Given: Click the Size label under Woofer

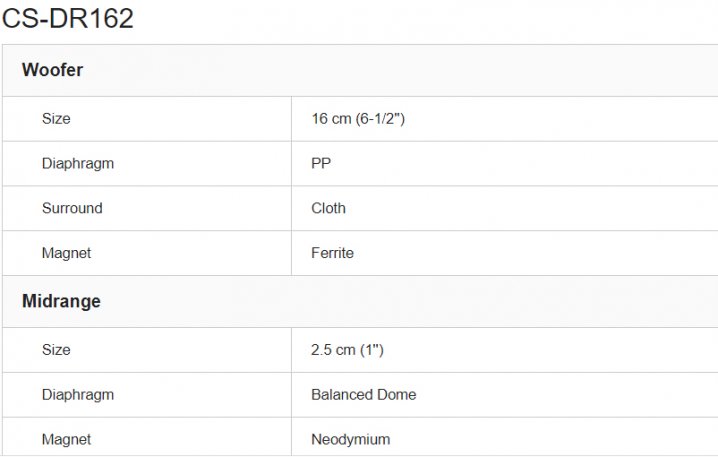Looking at the screenshot, I should tap(56, 118).
